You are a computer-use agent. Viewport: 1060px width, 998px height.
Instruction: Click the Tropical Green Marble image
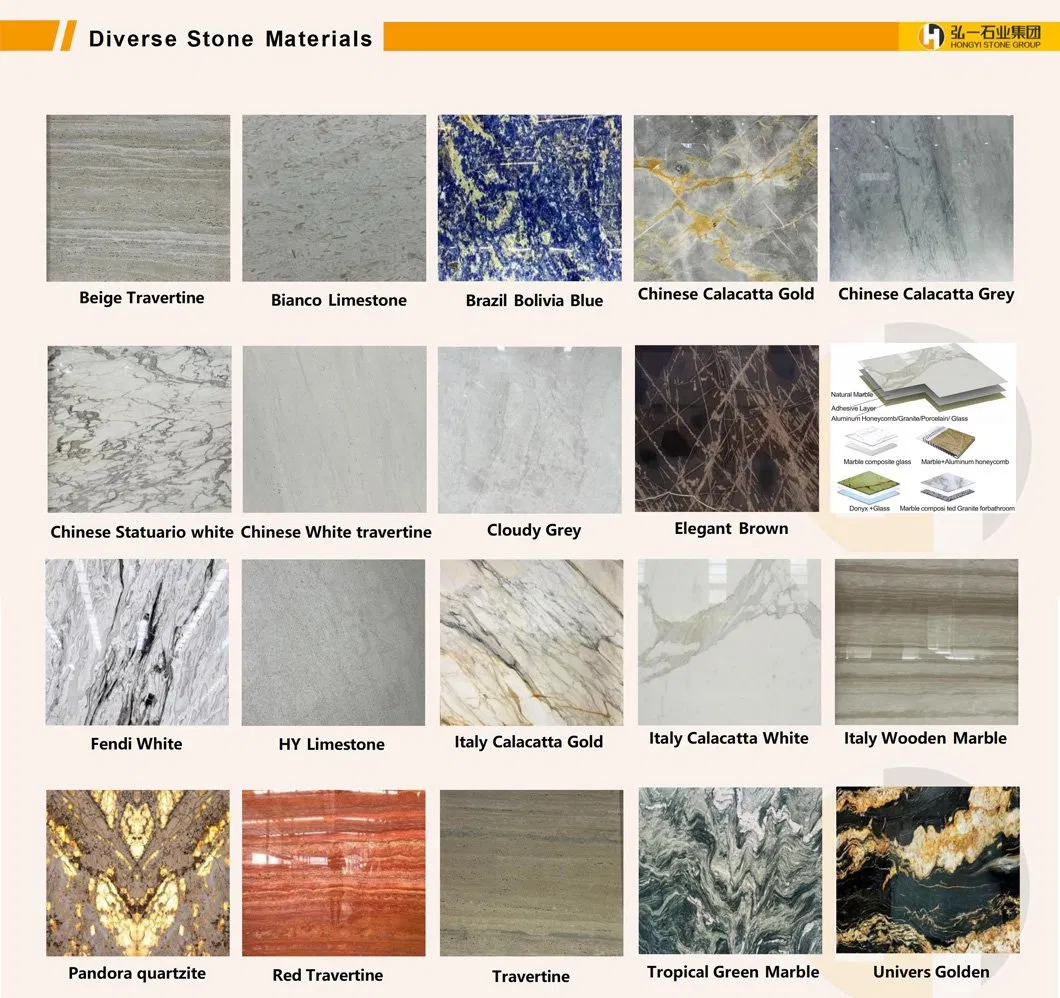tap(730, 870)
